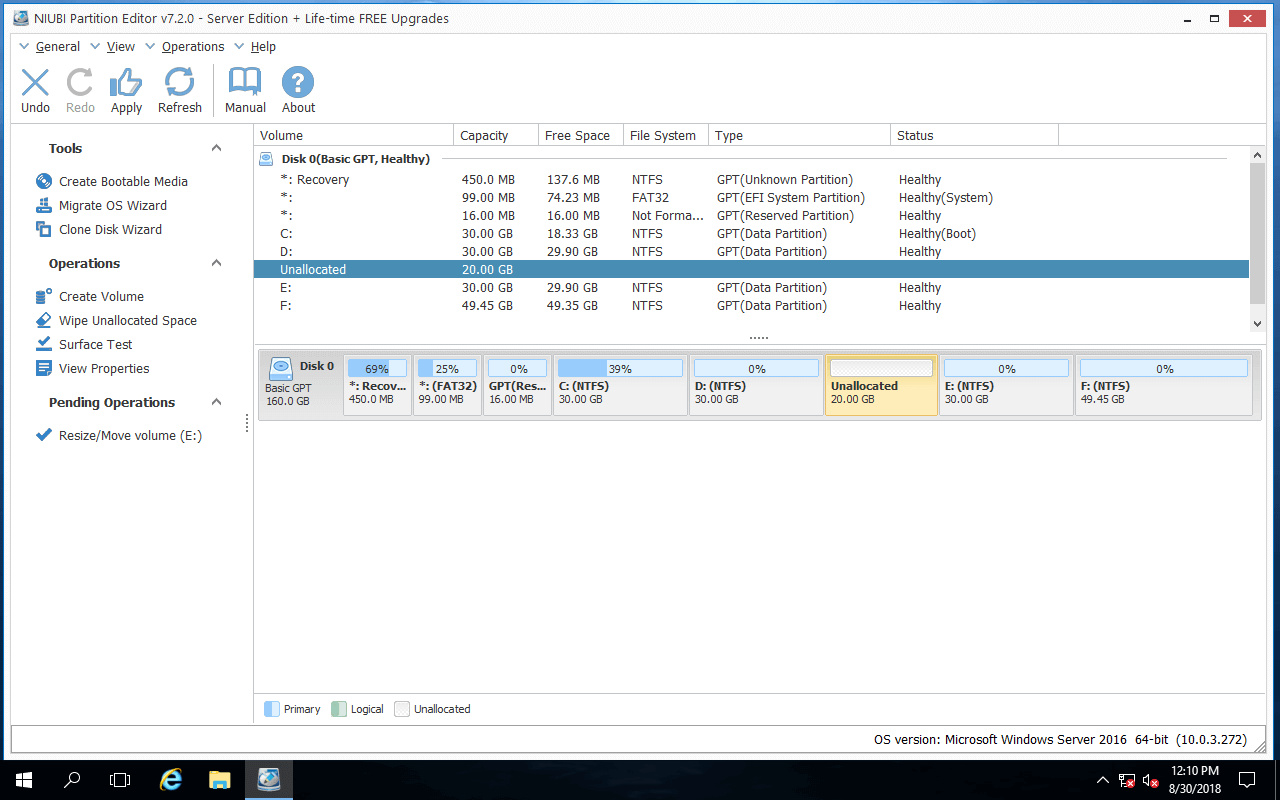Sort by Volume column header
Image resolution: width=1280 pixels, height=800 pixels.
click(354, 135)
